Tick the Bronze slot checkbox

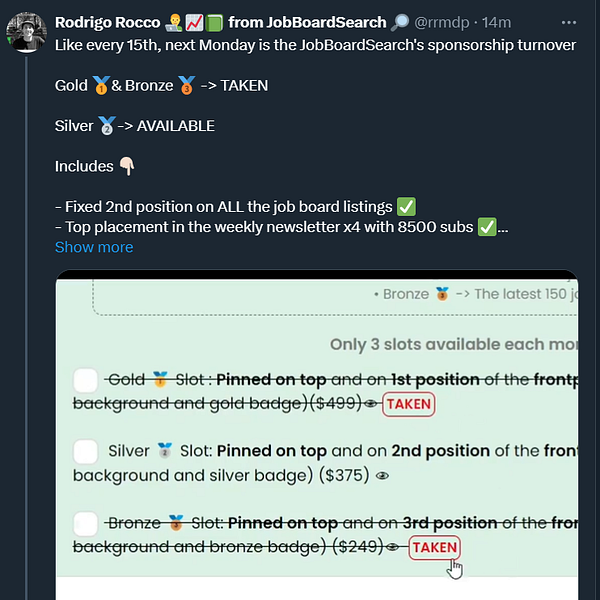tap(85, 523)
